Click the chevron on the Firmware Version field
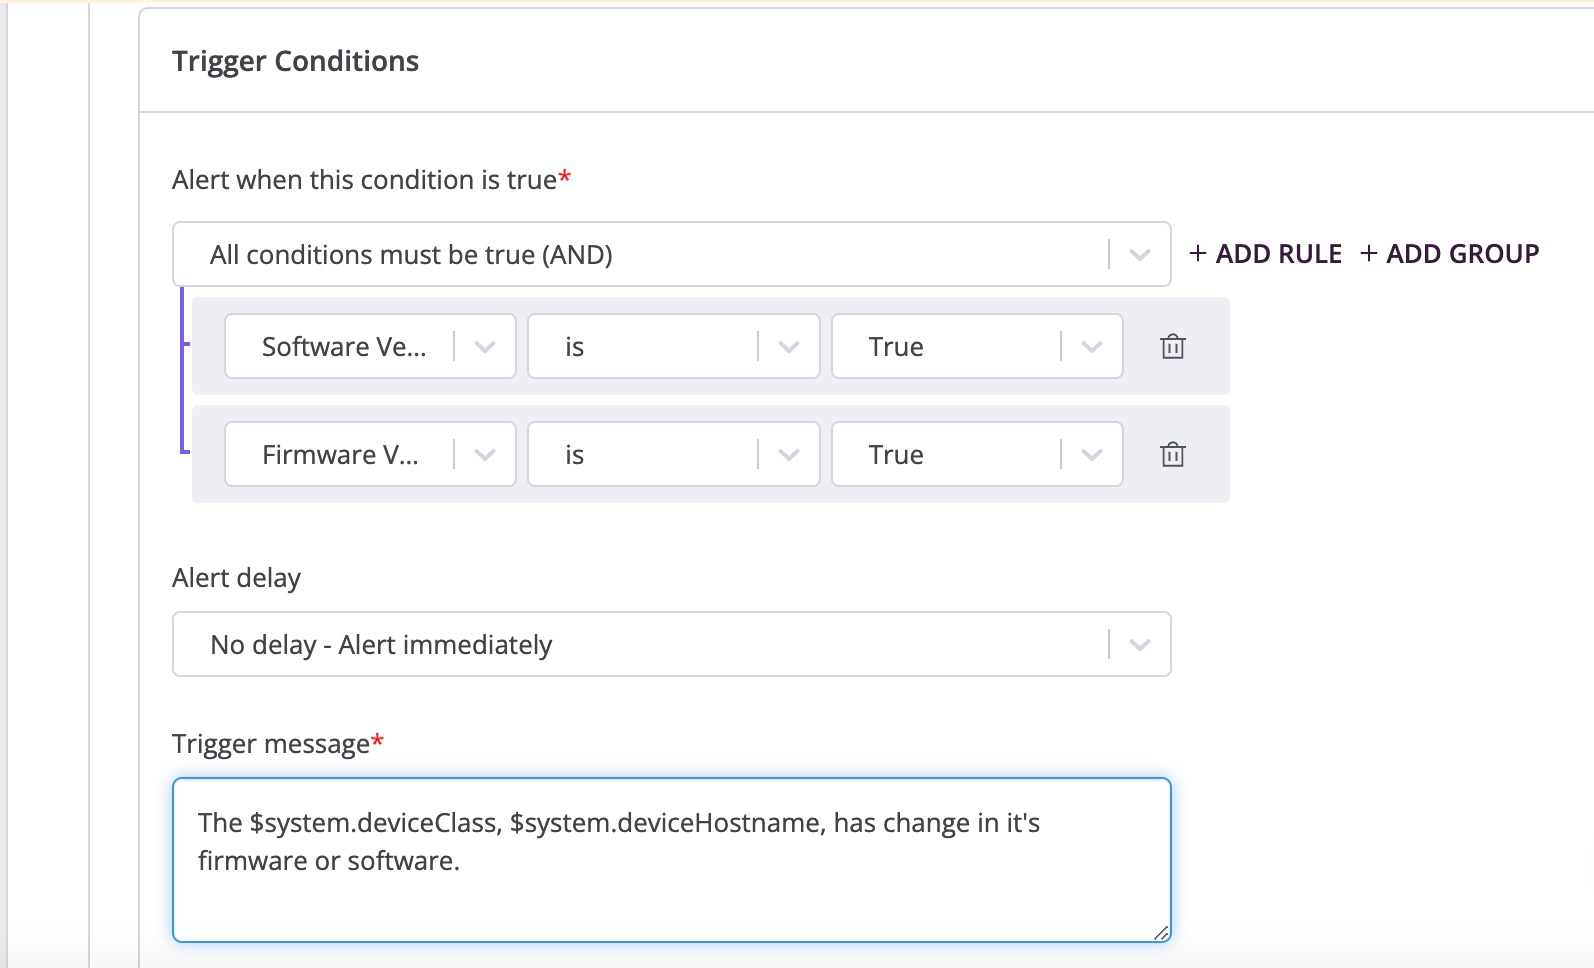1594x968 pixels. [x=486, y=454]
